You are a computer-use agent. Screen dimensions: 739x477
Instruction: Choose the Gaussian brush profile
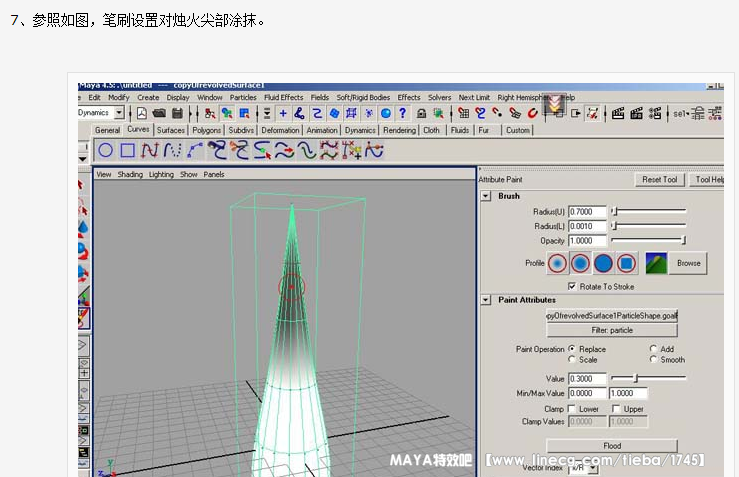557,264
